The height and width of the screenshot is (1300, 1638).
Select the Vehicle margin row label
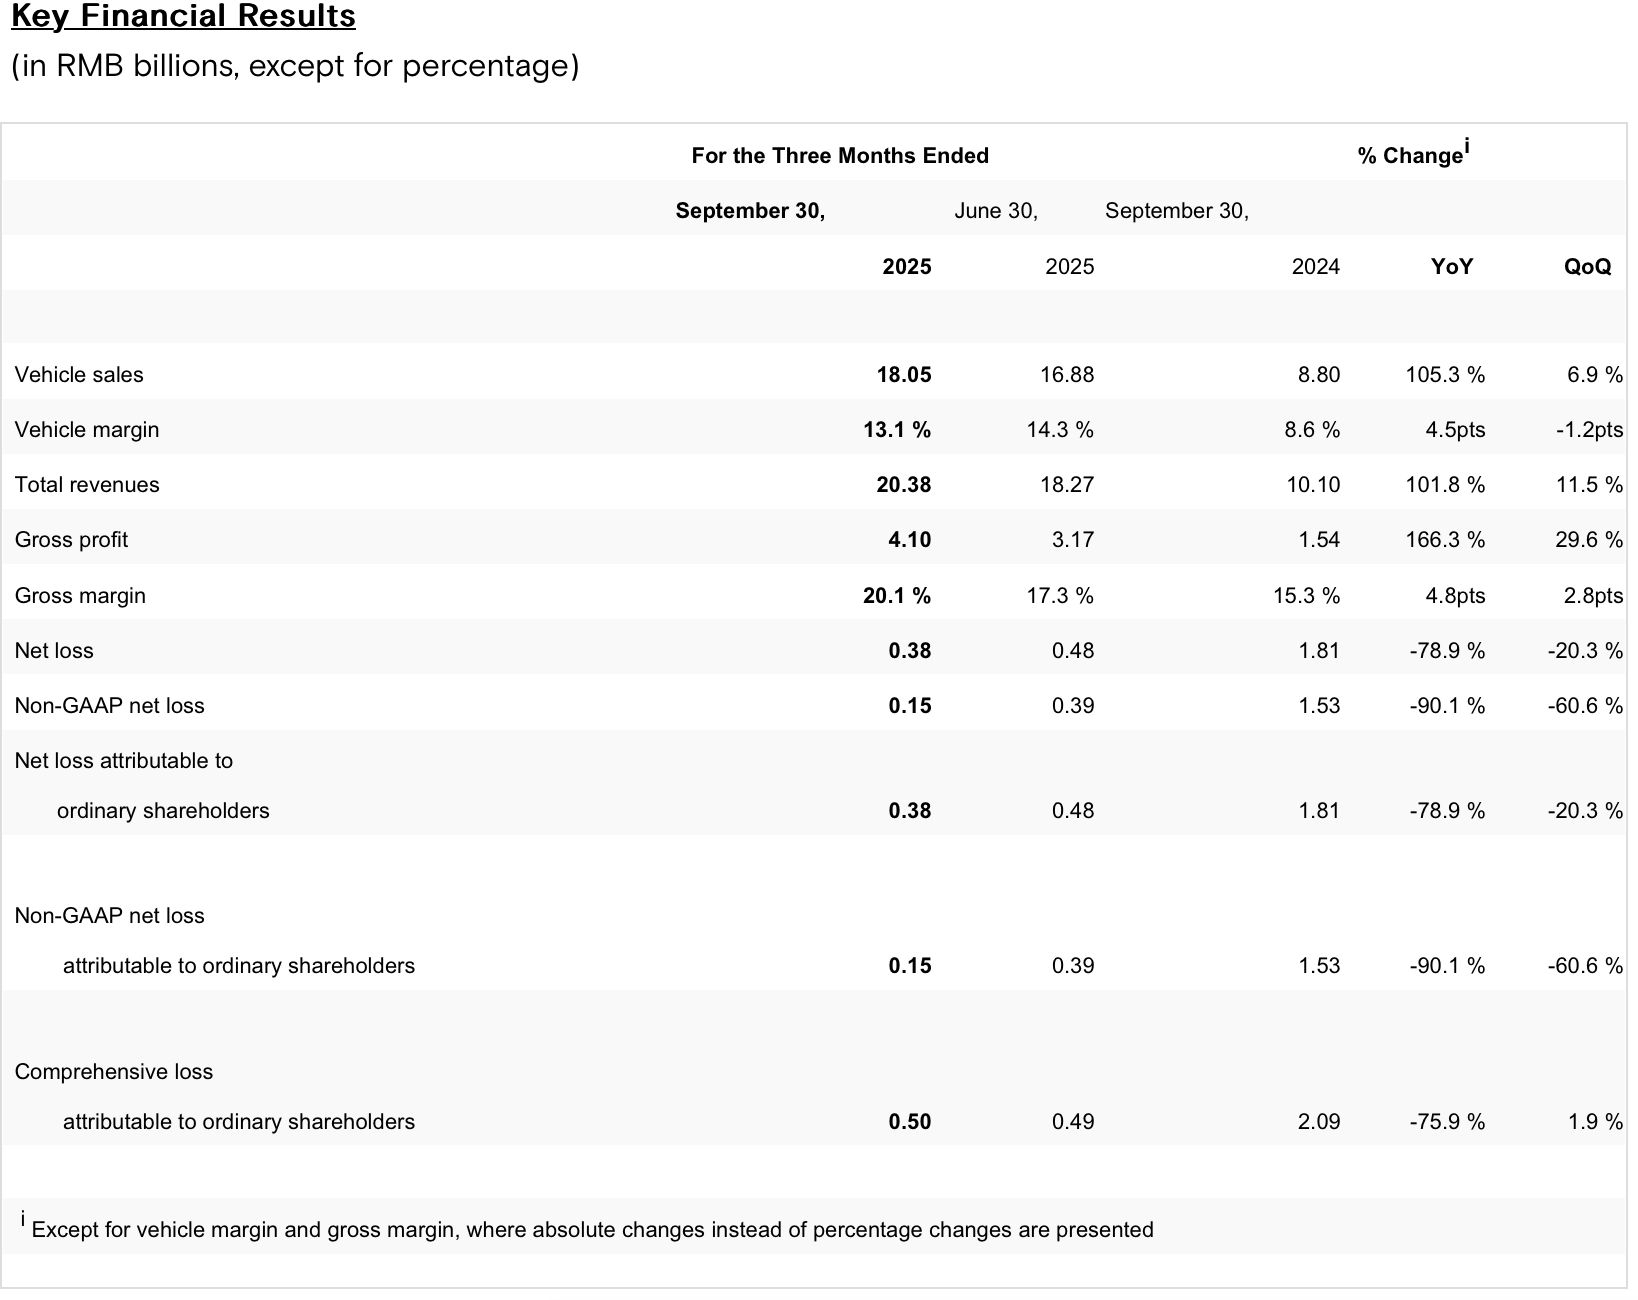pos(87,430)
